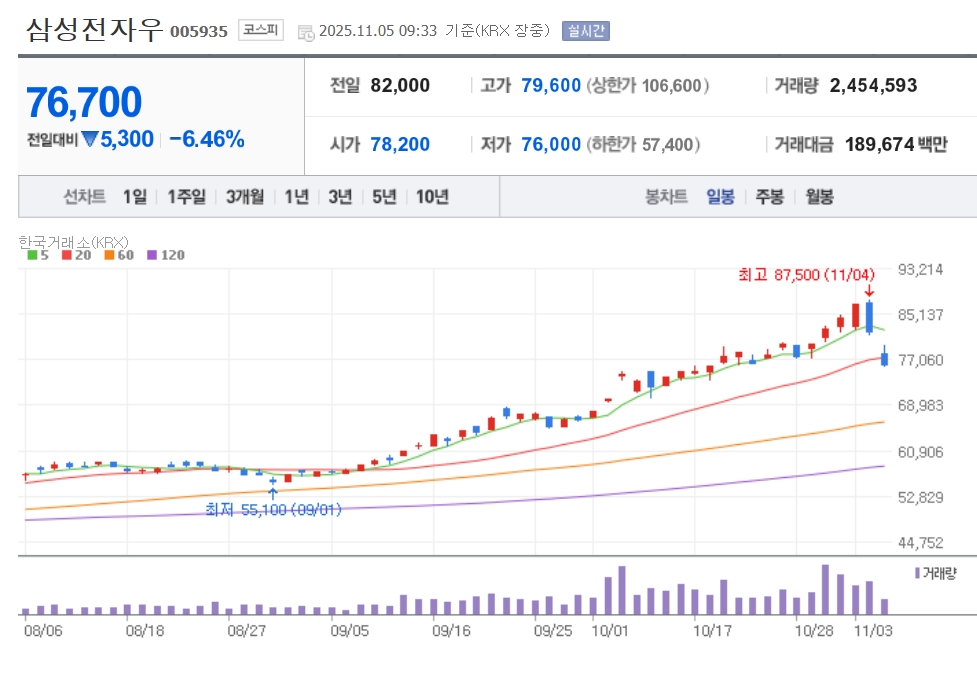Image resolution: width=977 pixels, height=673 pixels.
Task: Click the 코스피 market badge
Action: [x=260, y=31]
